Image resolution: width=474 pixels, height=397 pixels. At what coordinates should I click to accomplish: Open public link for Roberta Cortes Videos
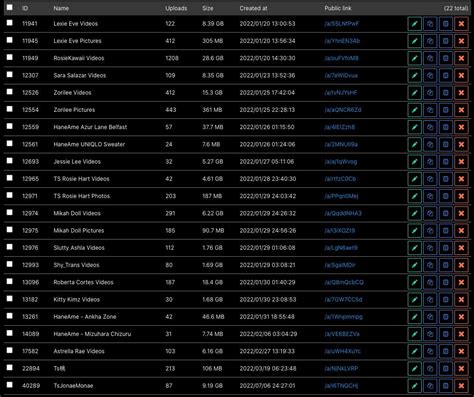[x=344, y=282]
